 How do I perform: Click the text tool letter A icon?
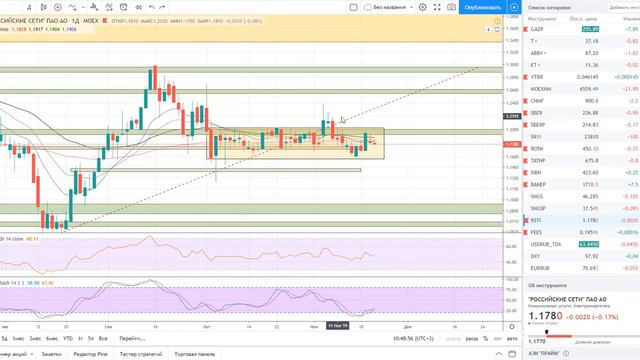(29, 7)
